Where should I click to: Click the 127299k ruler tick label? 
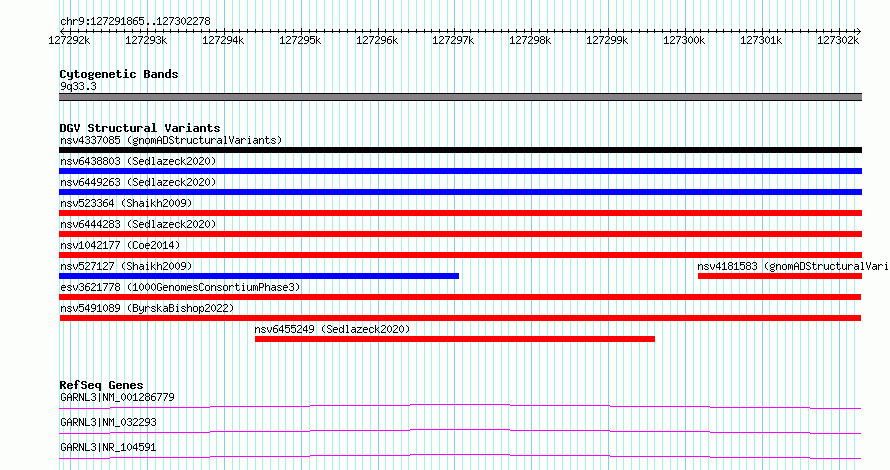point(607,40)
